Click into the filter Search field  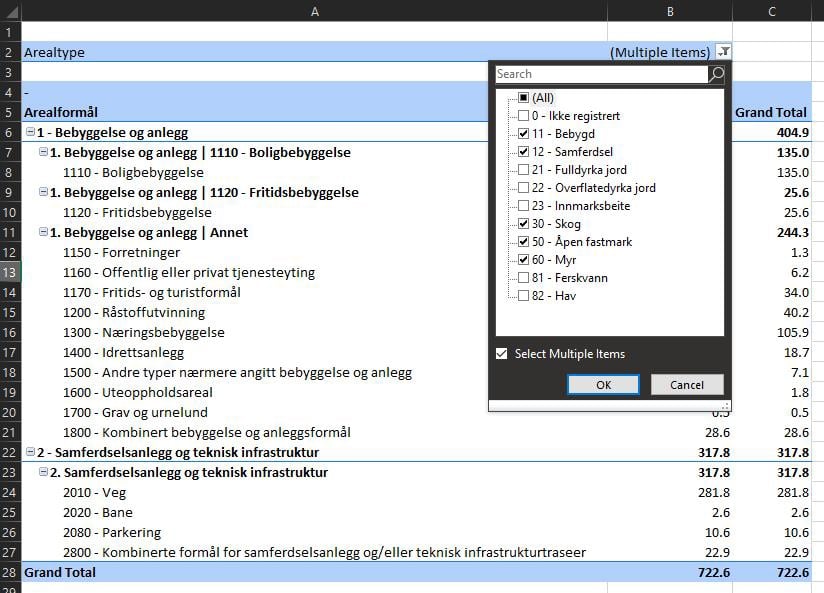(x=600, y=74)
